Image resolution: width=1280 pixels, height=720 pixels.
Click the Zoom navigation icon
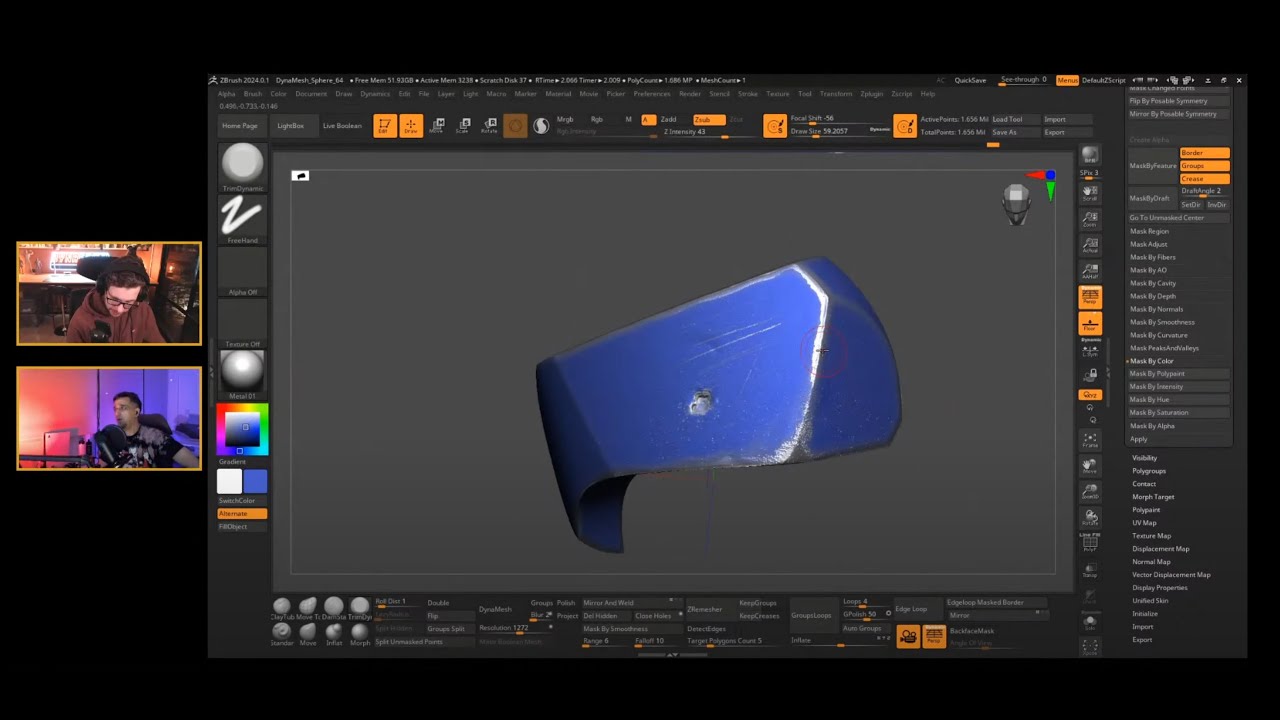(1090, 219)
